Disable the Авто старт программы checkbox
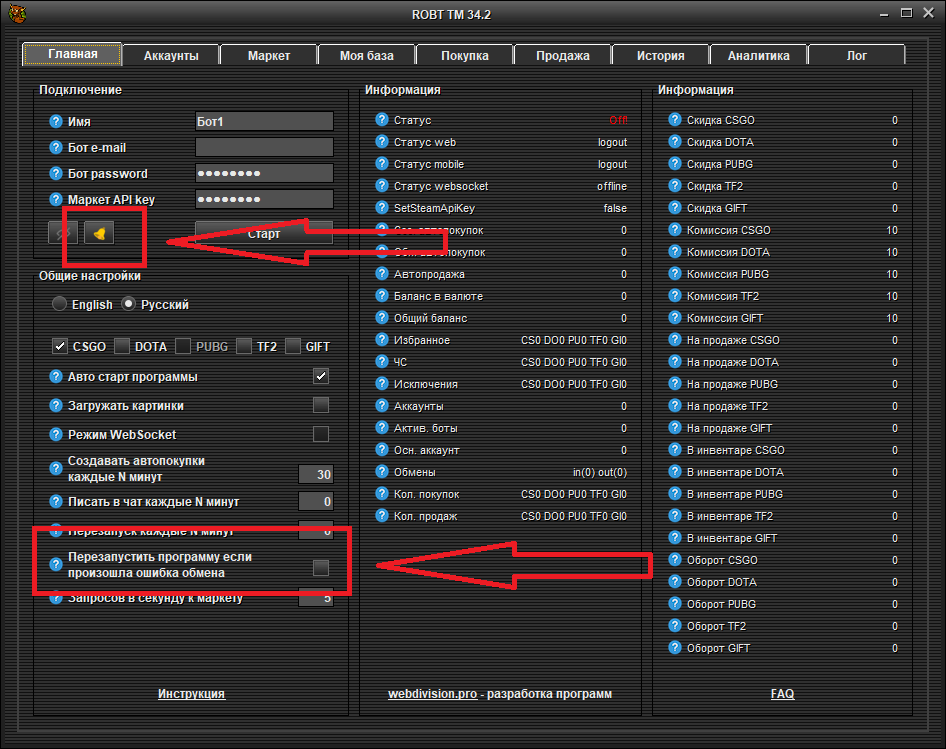The height and width of the screenshot is (749, 946). pos(321,377)
